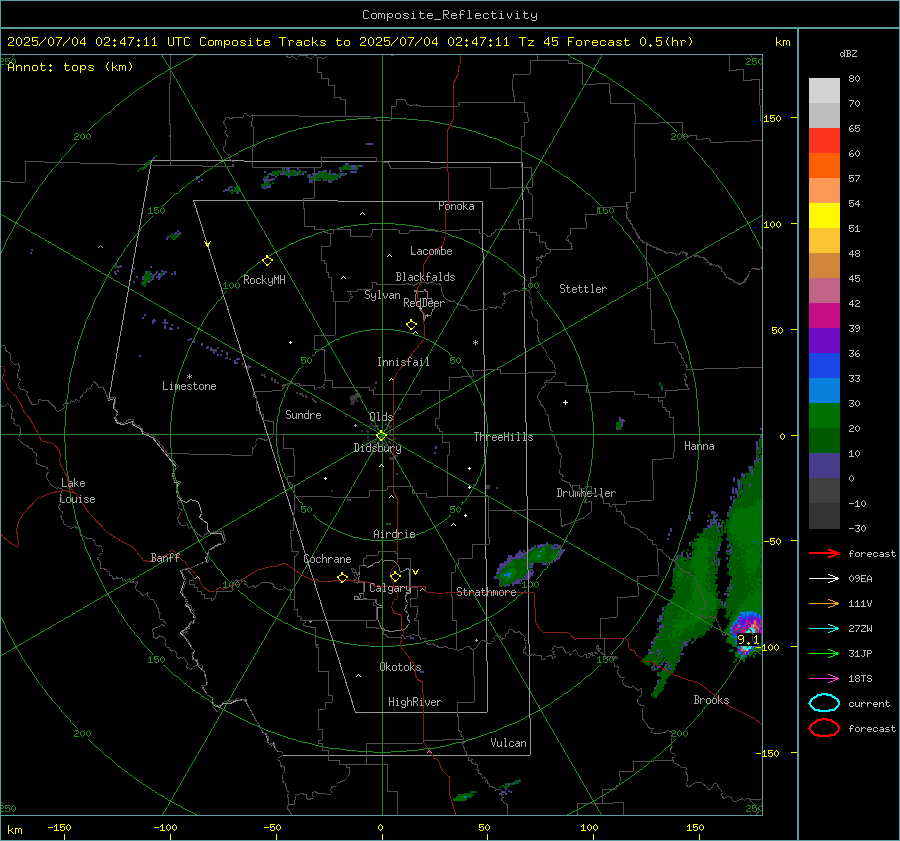Click the Stettler label
900x841 pixels.
coord(583,289)
